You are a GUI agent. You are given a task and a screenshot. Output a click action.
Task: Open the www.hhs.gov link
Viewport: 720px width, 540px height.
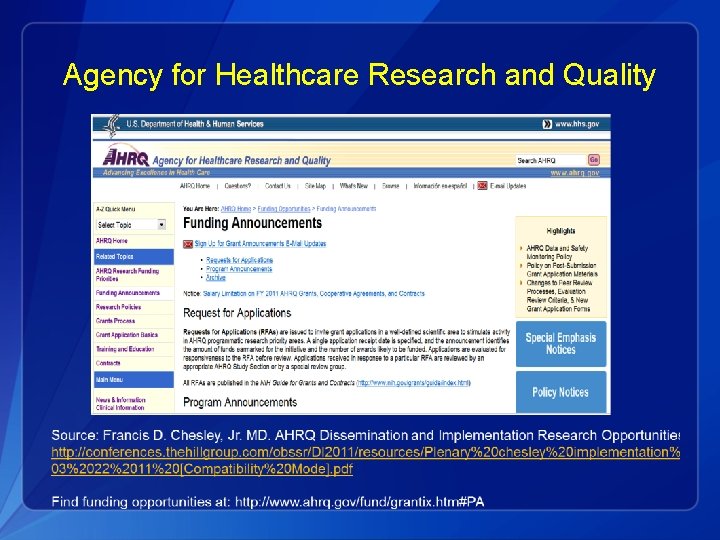577,124
